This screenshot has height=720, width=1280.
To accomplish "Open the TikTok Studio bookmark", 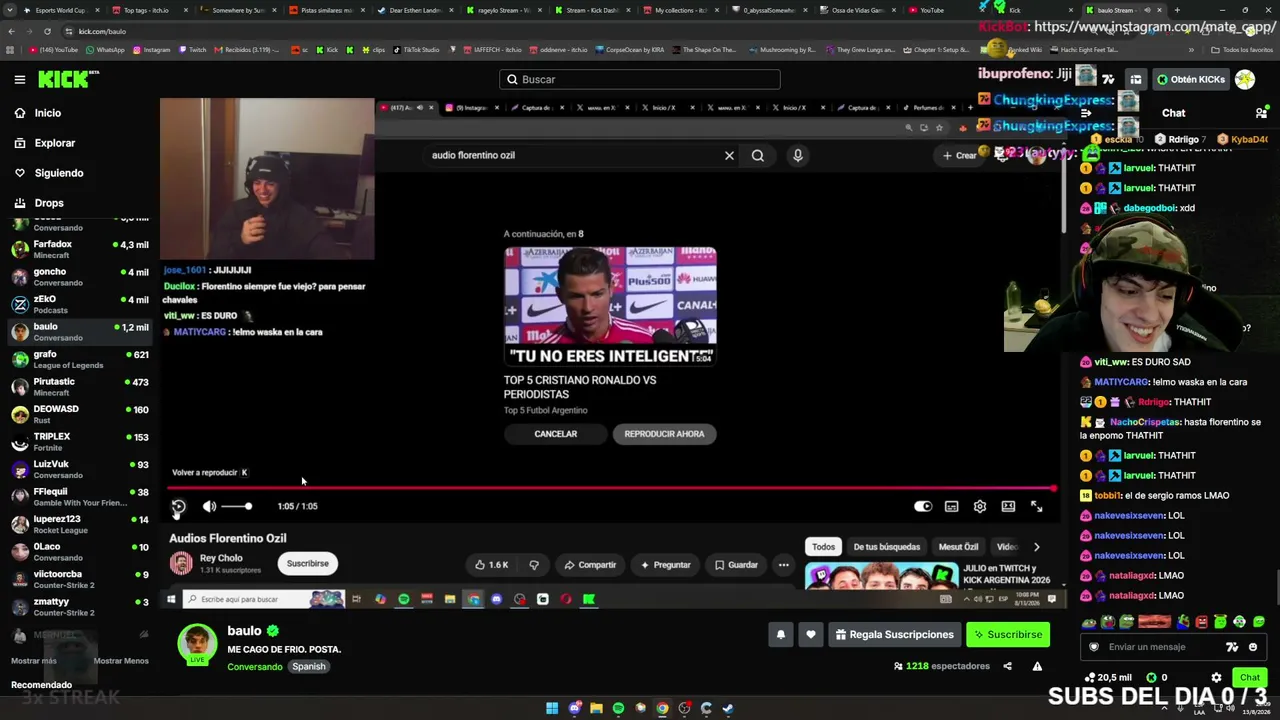I will point(417,50).
